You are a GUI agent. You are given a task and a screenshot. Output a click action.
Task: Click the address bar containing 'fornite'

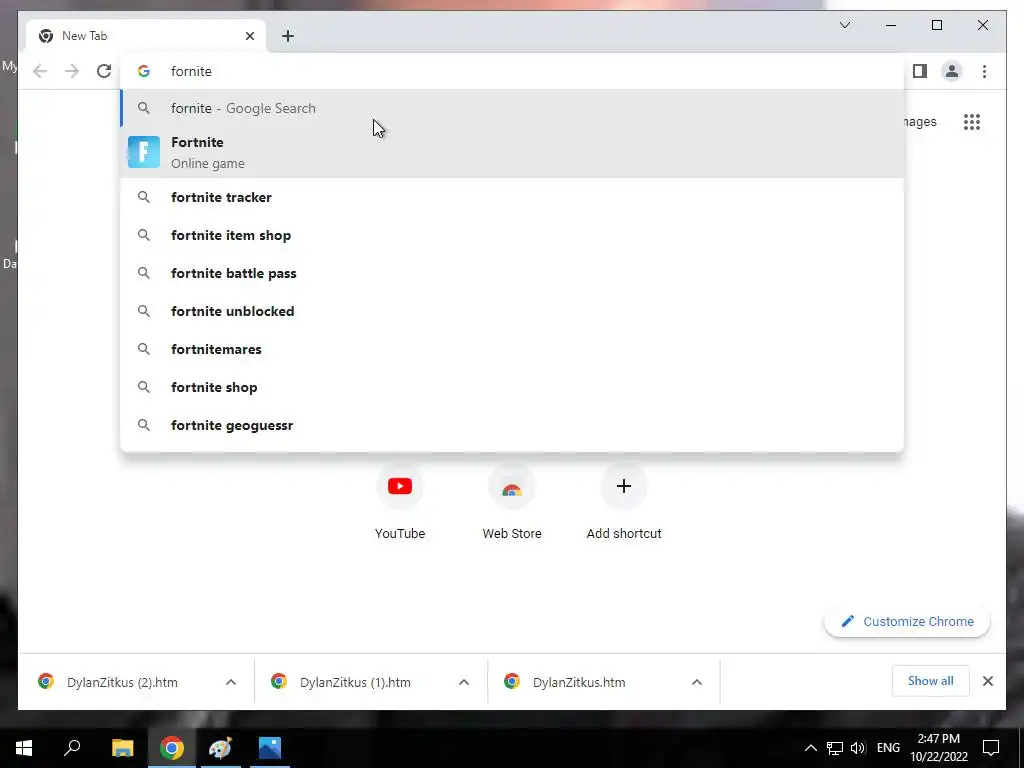click(513, 71)
